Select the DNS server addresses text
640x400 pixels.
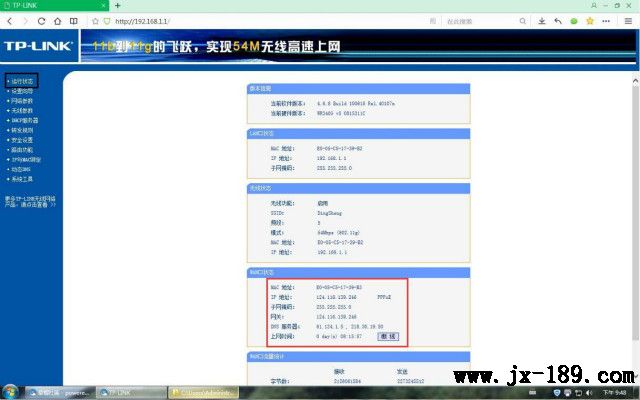coord(350,327)
